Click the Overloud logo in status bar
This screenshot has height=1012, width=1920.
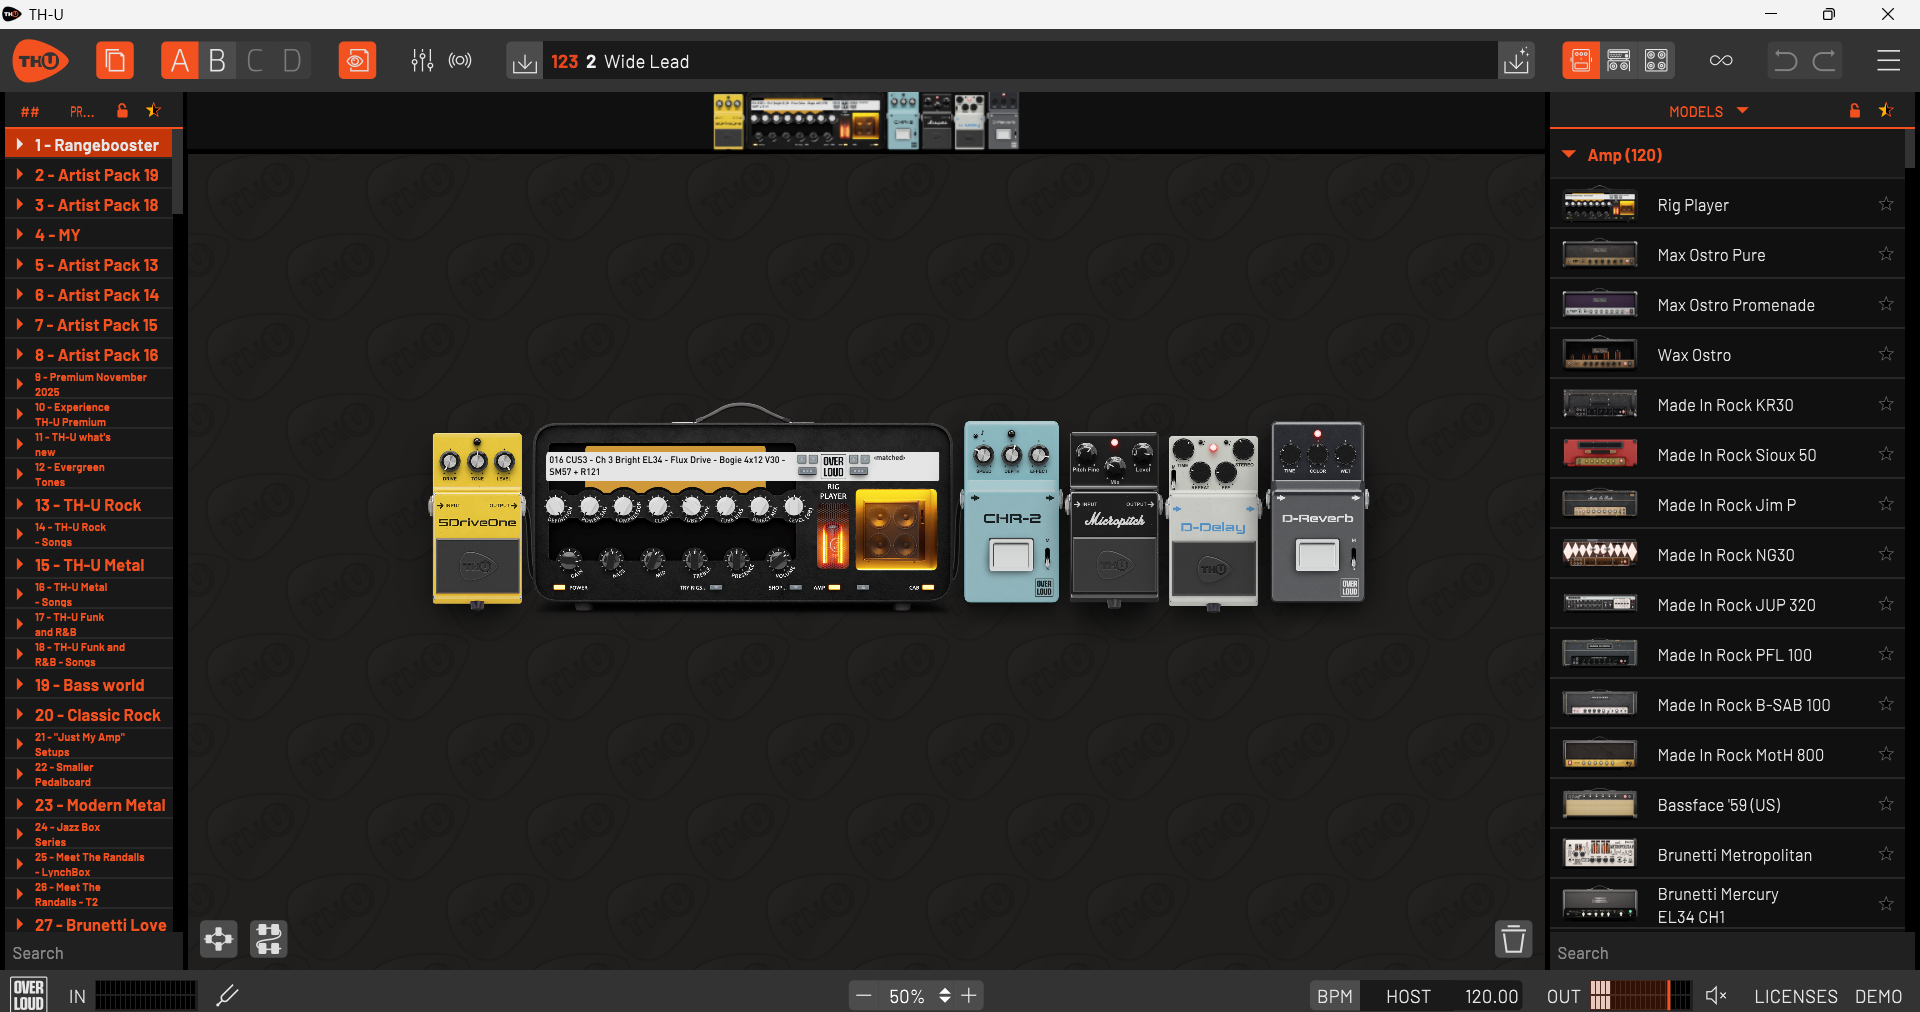click(x=29, y=995)
